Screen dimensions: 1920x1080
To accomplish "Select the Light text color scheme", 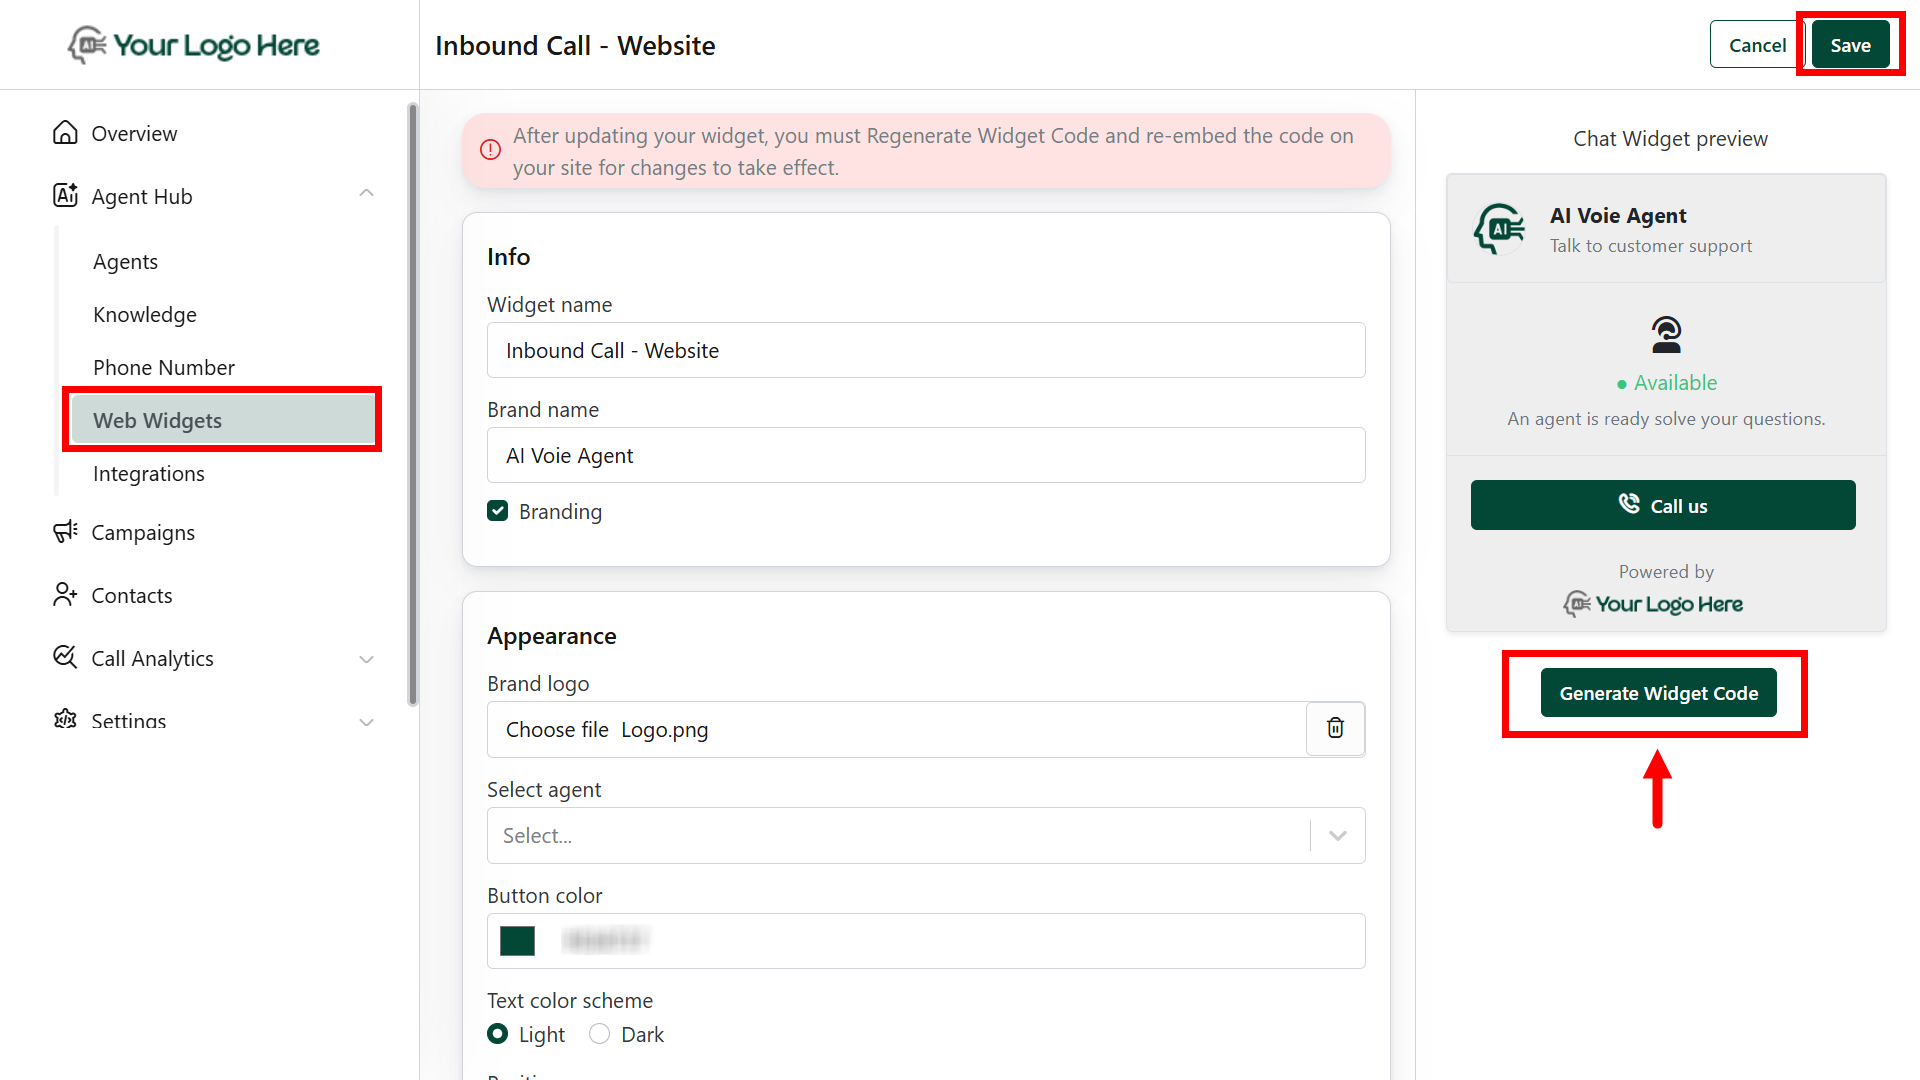I will 497,1034.
